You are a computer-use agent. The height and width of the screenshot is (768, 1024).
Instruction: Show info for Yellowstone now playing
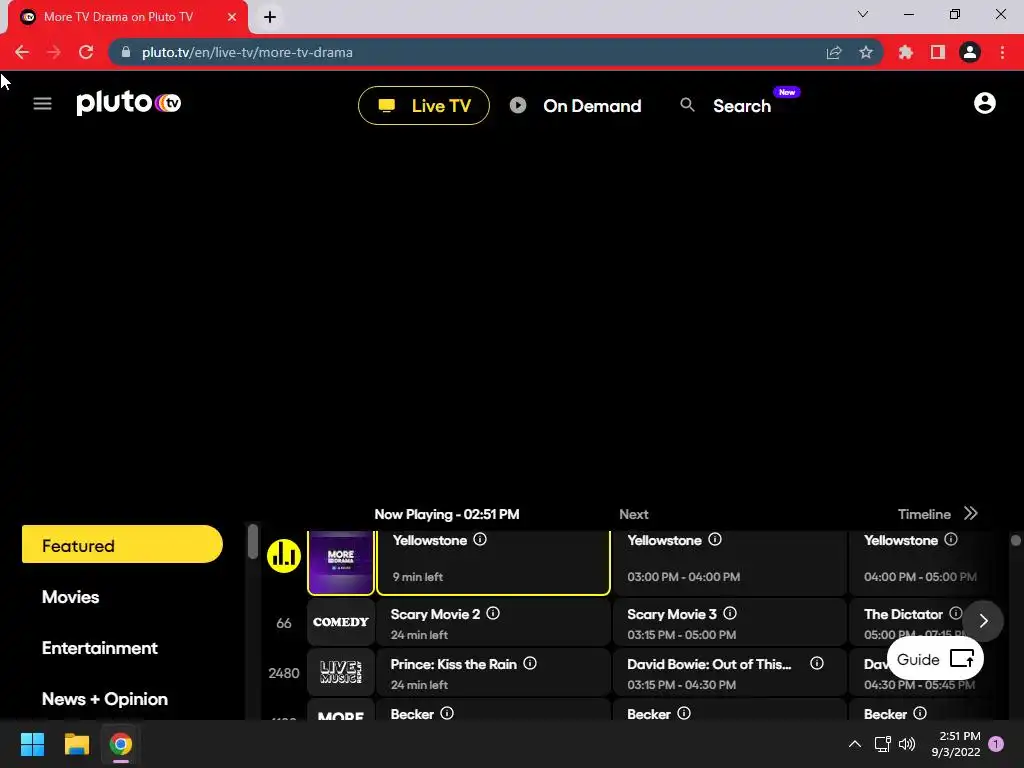[480, 539]
